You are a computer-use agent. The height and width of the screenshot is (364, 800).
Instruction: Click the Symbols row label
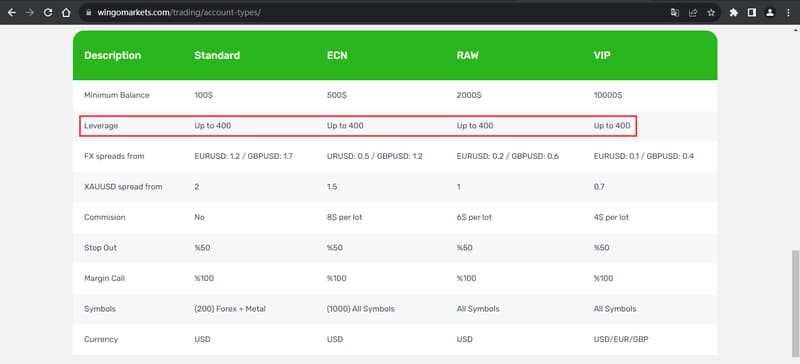[100, 309]
